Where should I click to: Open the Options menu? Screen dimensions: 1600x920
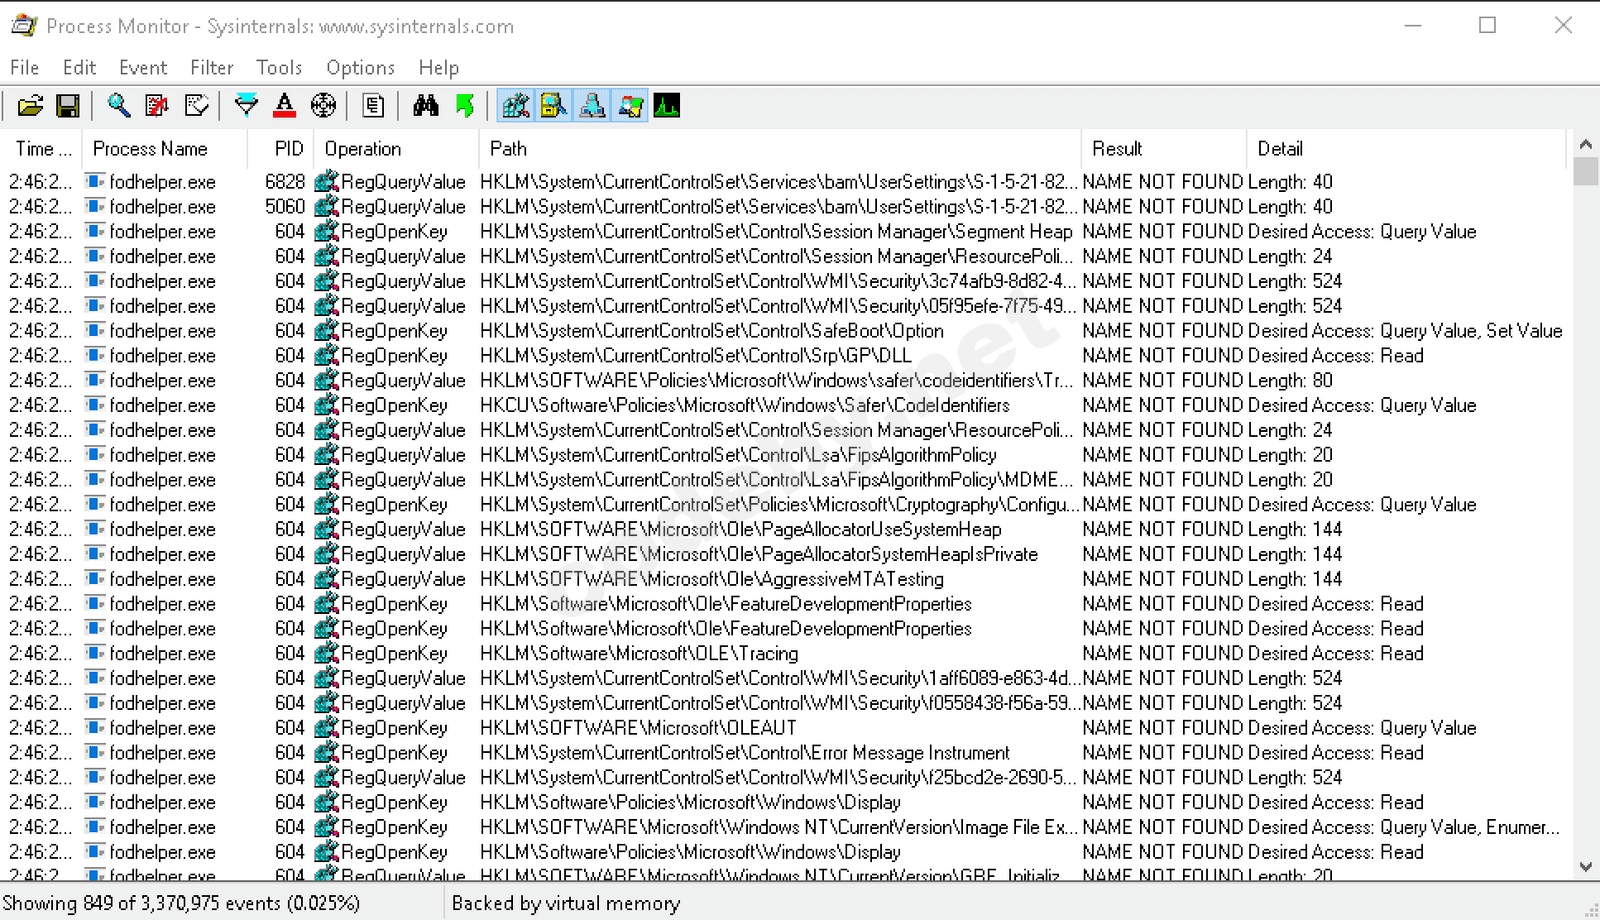(x=360, y=68)
